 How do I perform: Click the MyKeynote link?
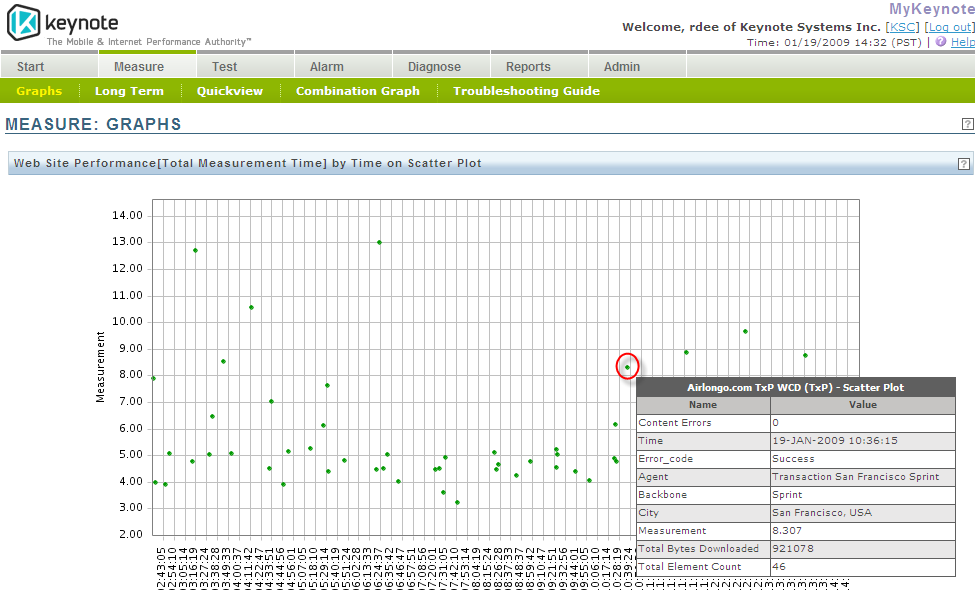tap(931, 9)
